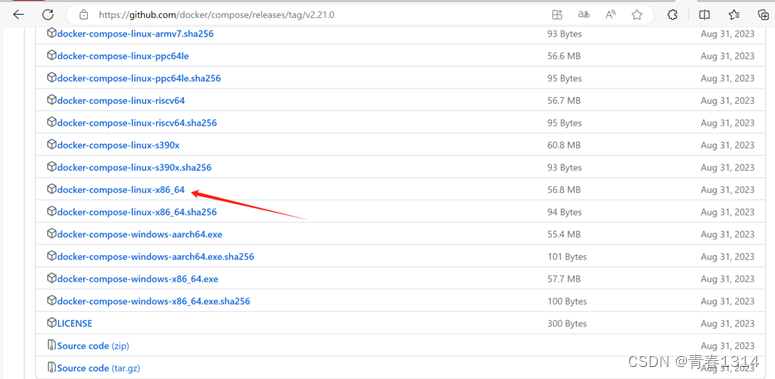Open docker-compose-linux-riscv64.sha256 link

[x=137, y=123]
